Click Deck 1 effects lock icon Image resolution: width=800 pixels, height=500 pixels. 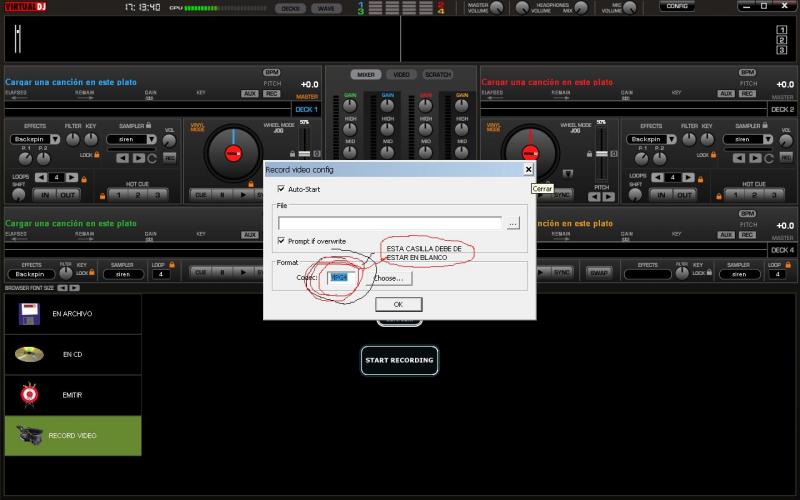(x=97, y=155)
